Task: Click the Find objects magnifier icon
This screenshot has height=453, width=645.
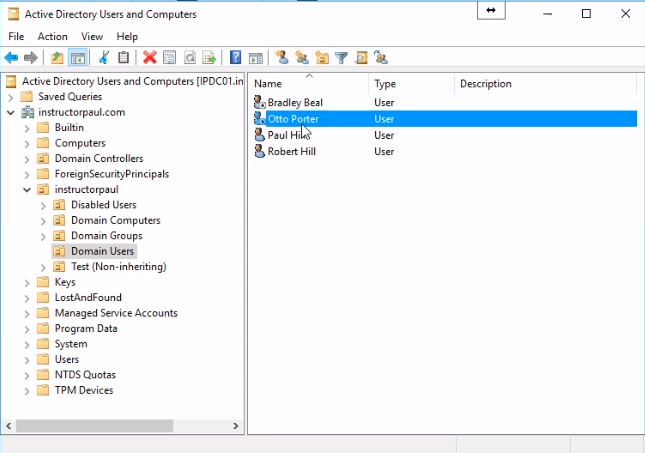Action: pos(361,58)
